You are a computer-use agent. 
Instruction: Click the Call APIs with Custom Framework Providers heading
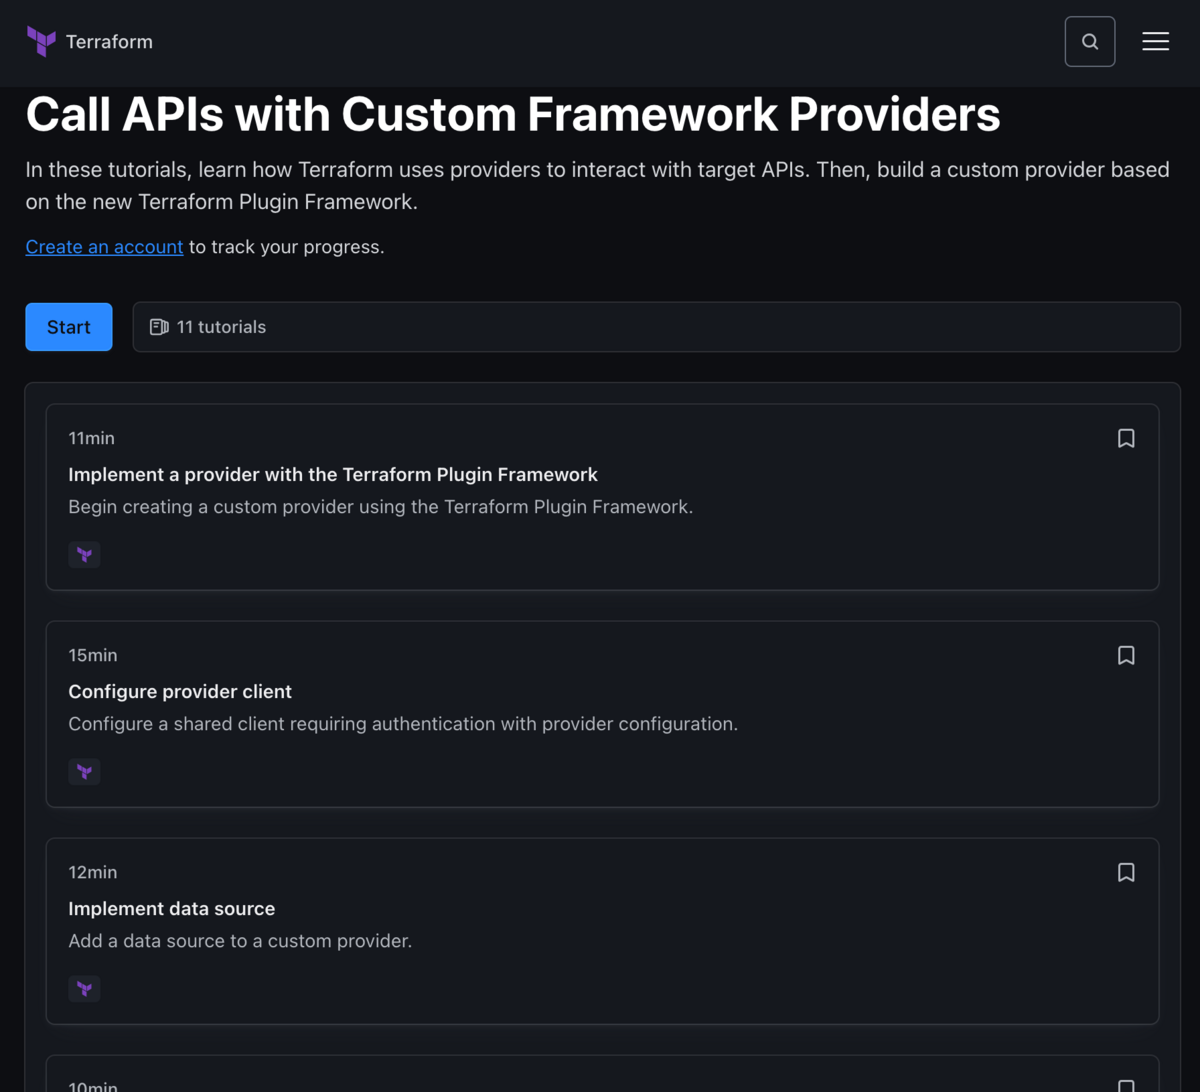(x=513, y=115)
